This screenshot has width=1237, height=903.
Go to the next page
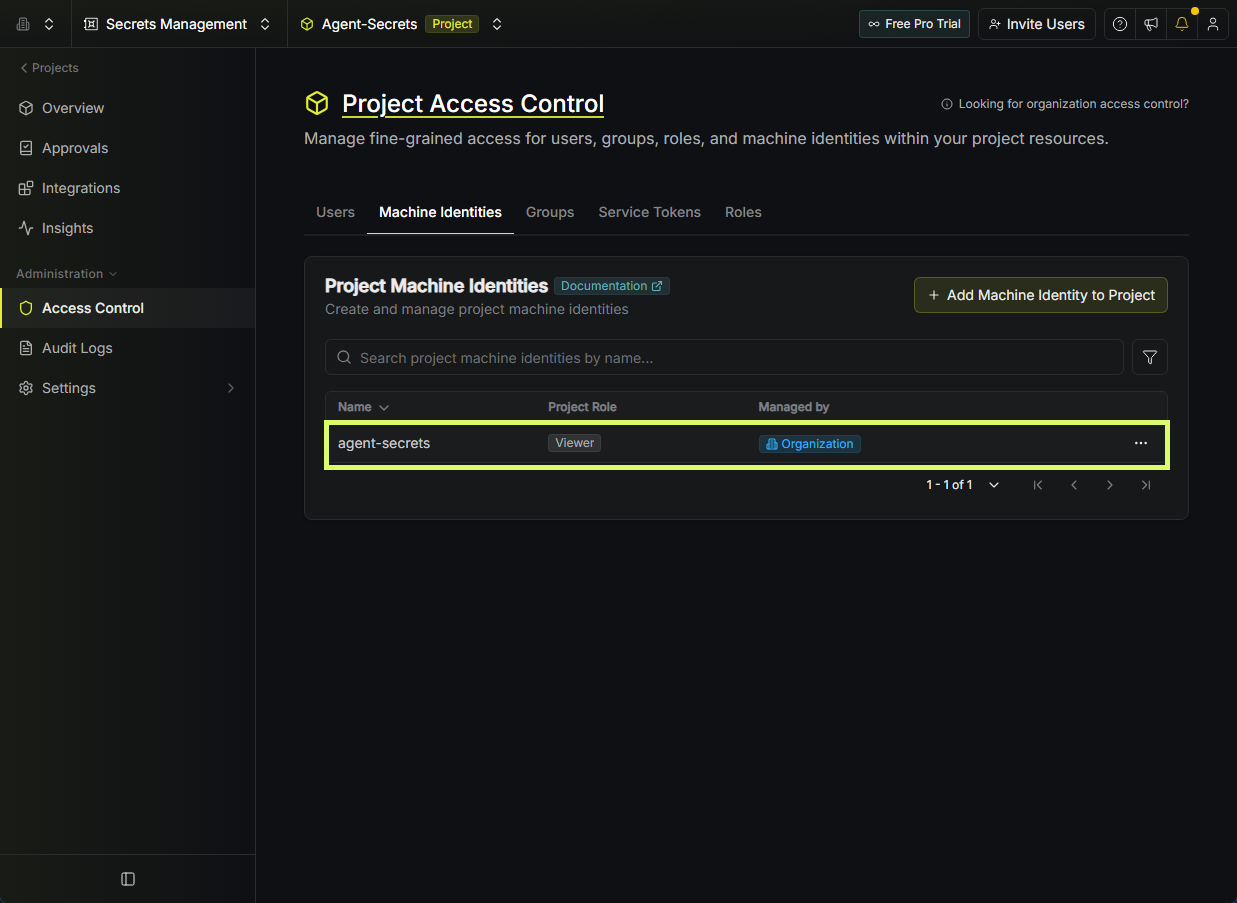click(x=1110, y=485)
